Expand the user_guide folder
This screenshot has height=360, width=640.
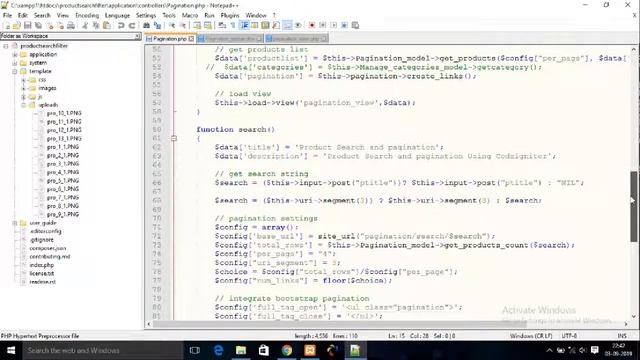pyautogui.click(x=15, y=223)
